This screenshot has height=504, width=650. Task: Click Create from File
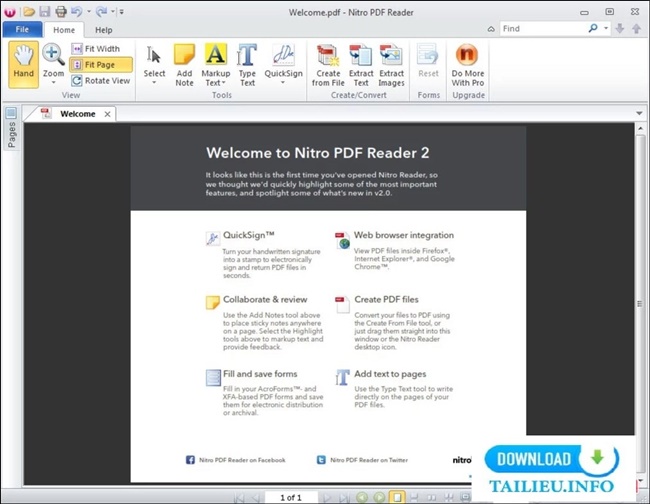click(x=328, y=65)
